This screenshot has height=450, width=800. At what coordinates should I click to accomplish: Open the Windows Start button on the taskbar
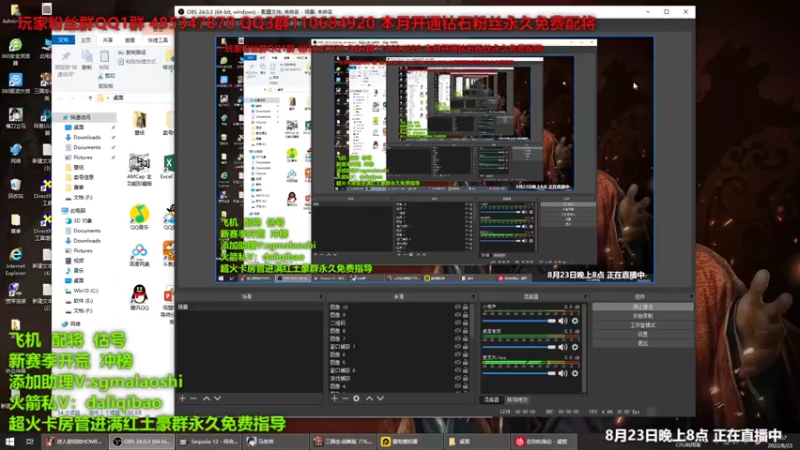click(10, 441)
